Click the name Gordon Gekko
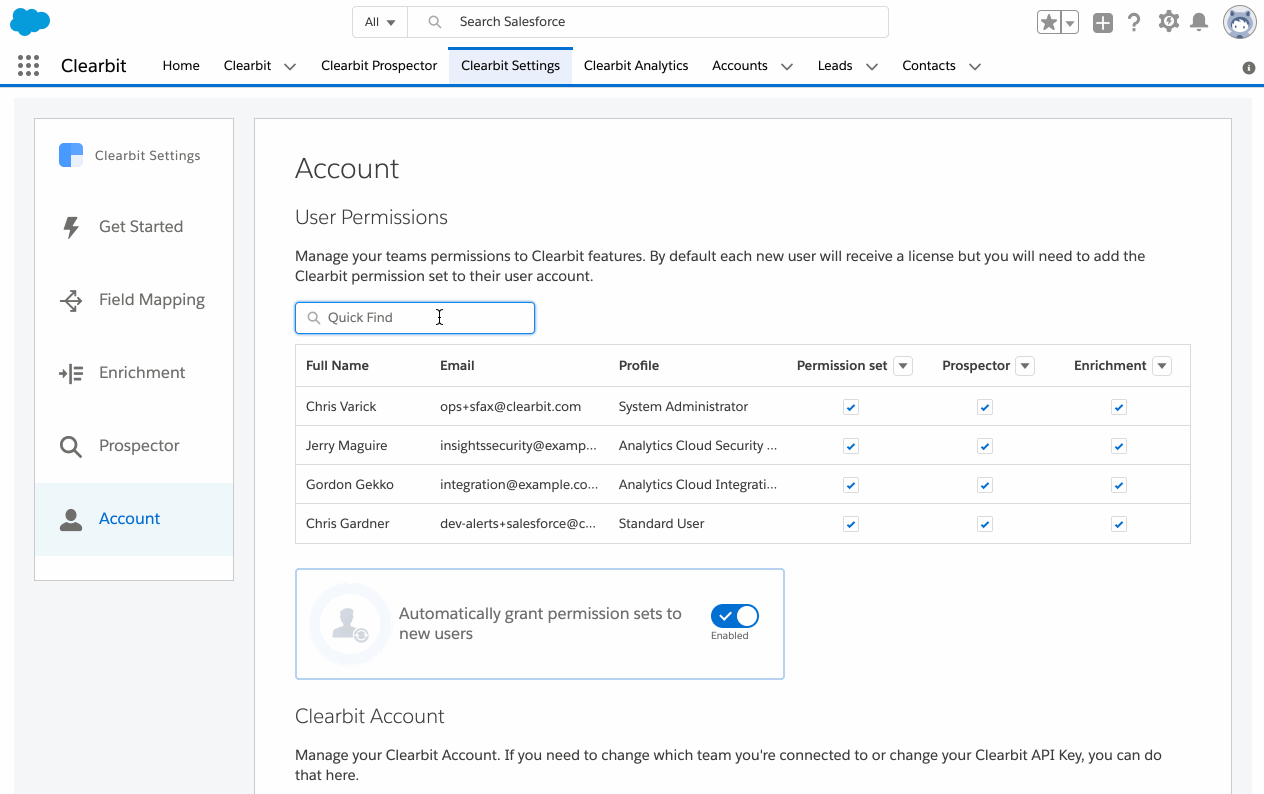 tap(350, 485)
